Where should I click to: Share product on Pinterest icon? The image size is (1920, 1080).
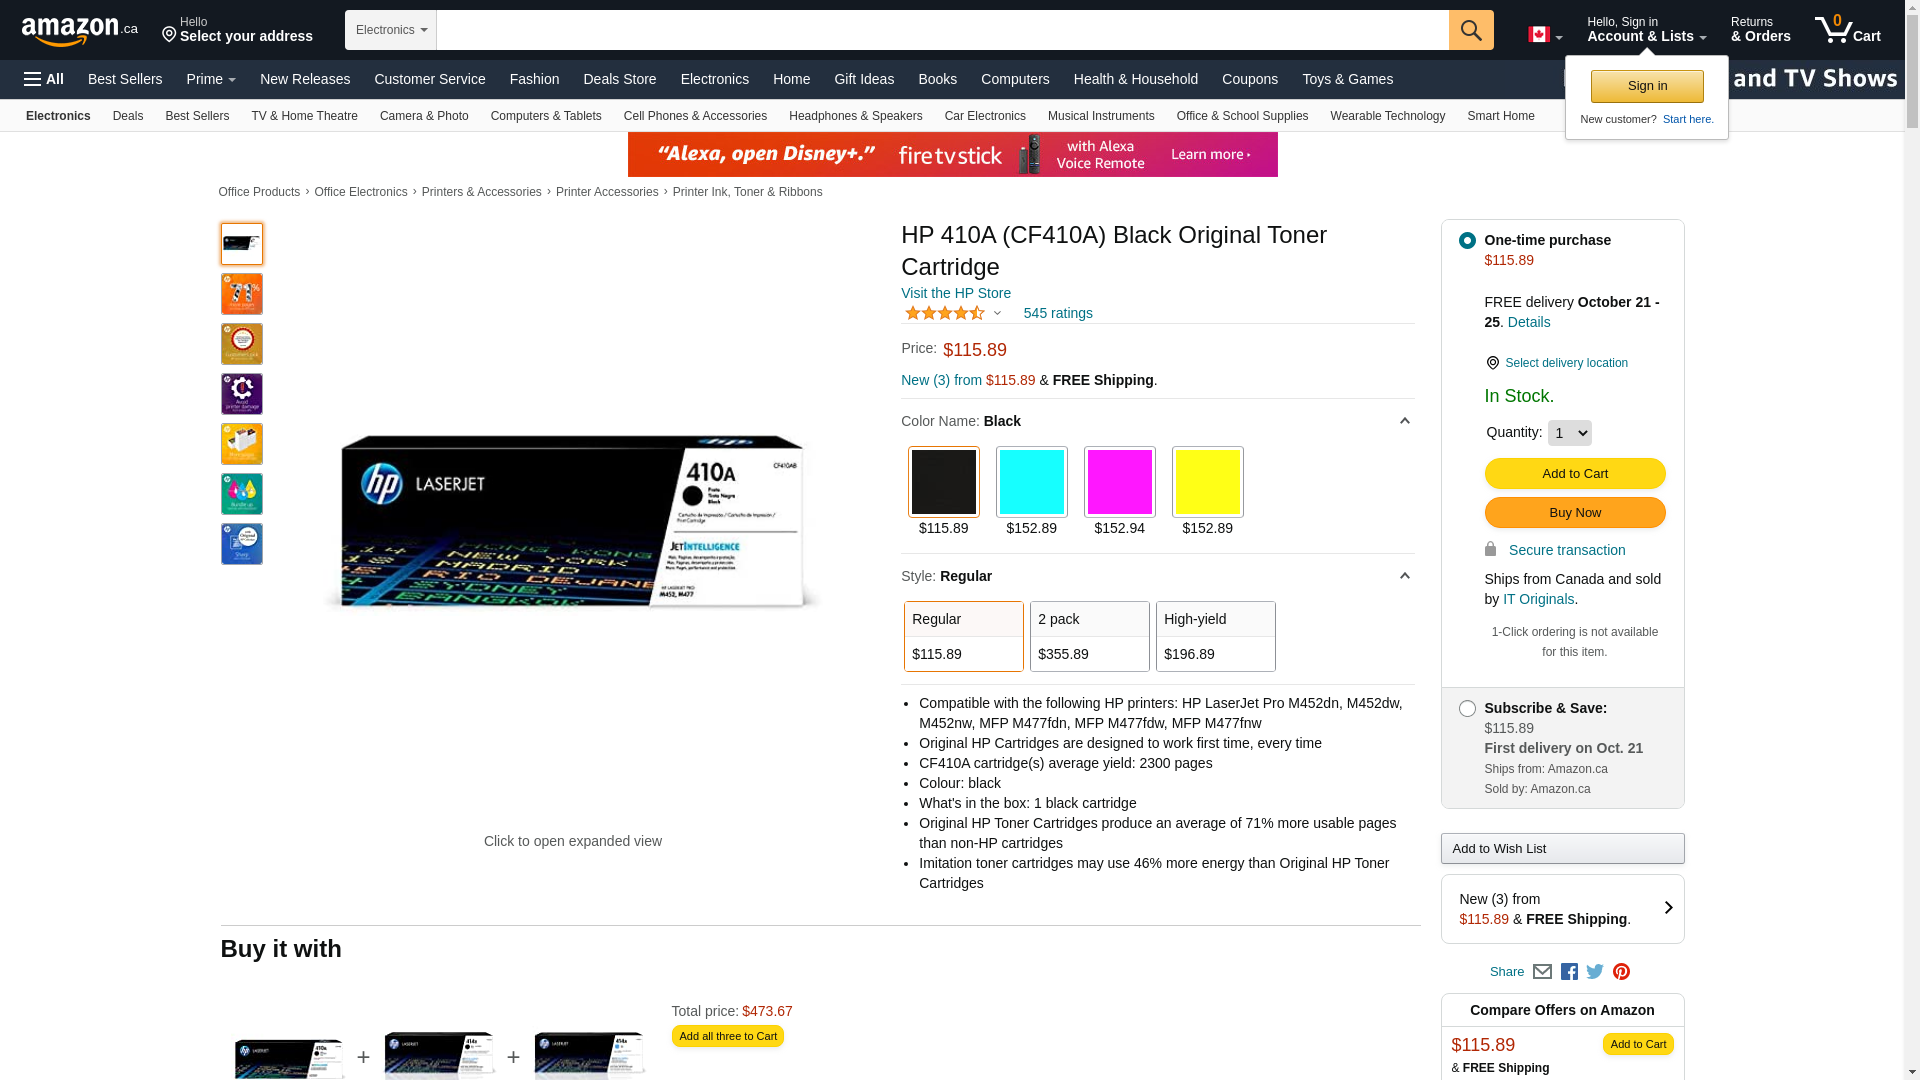[1621, 972]
